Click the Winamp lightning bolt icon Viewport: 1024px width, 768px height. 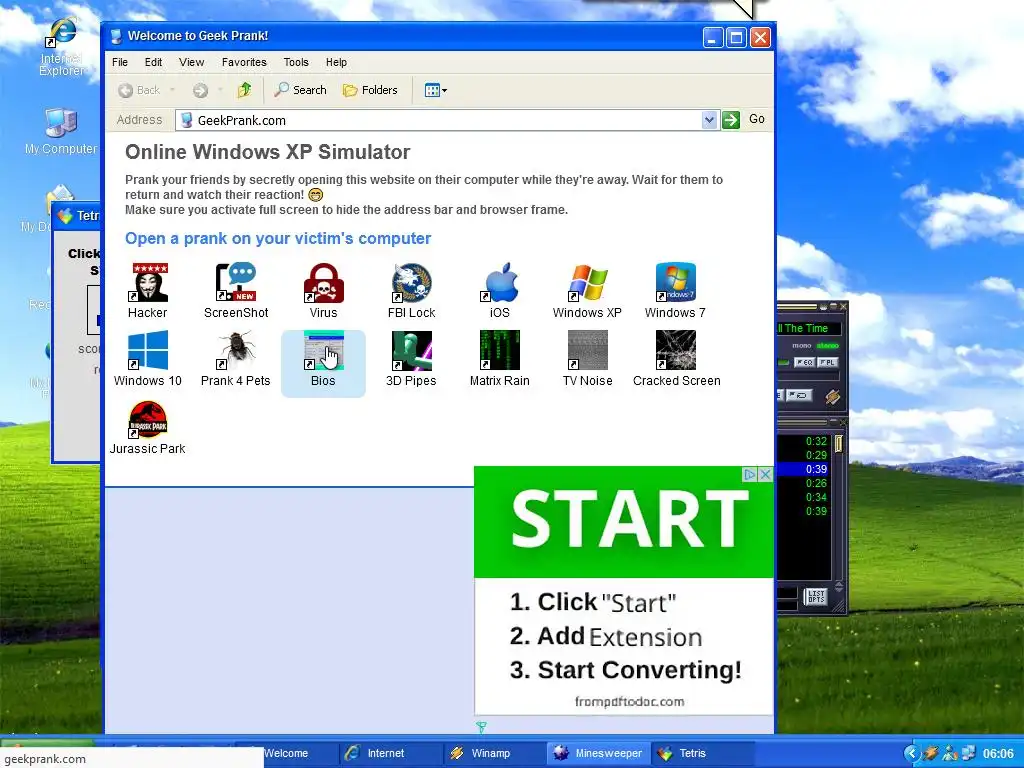pyautogui.click(x=832, y=396)
